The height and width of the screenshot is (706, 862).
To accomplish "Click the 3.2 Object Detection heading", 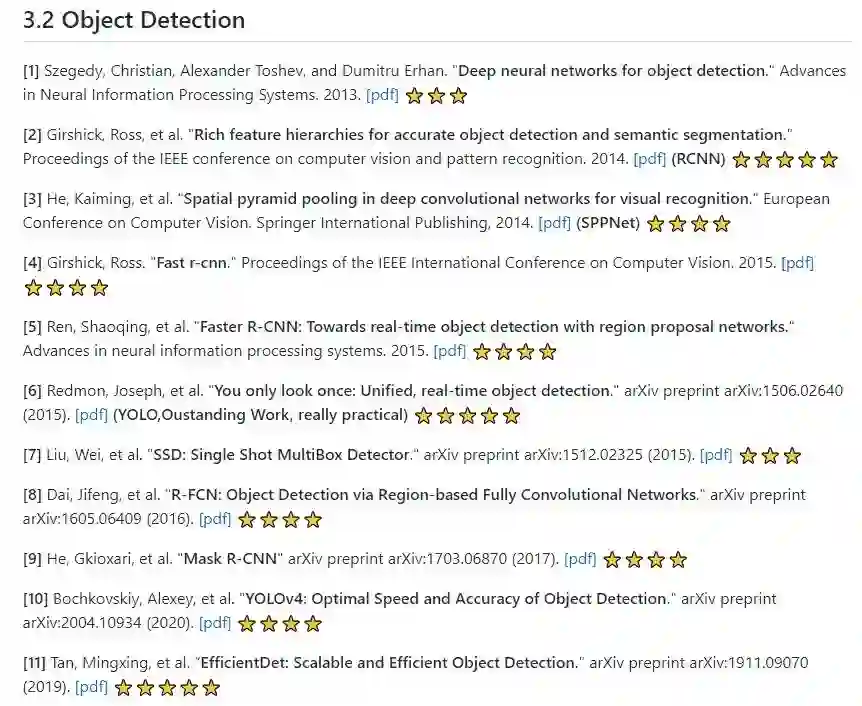I will coord(134,20).
